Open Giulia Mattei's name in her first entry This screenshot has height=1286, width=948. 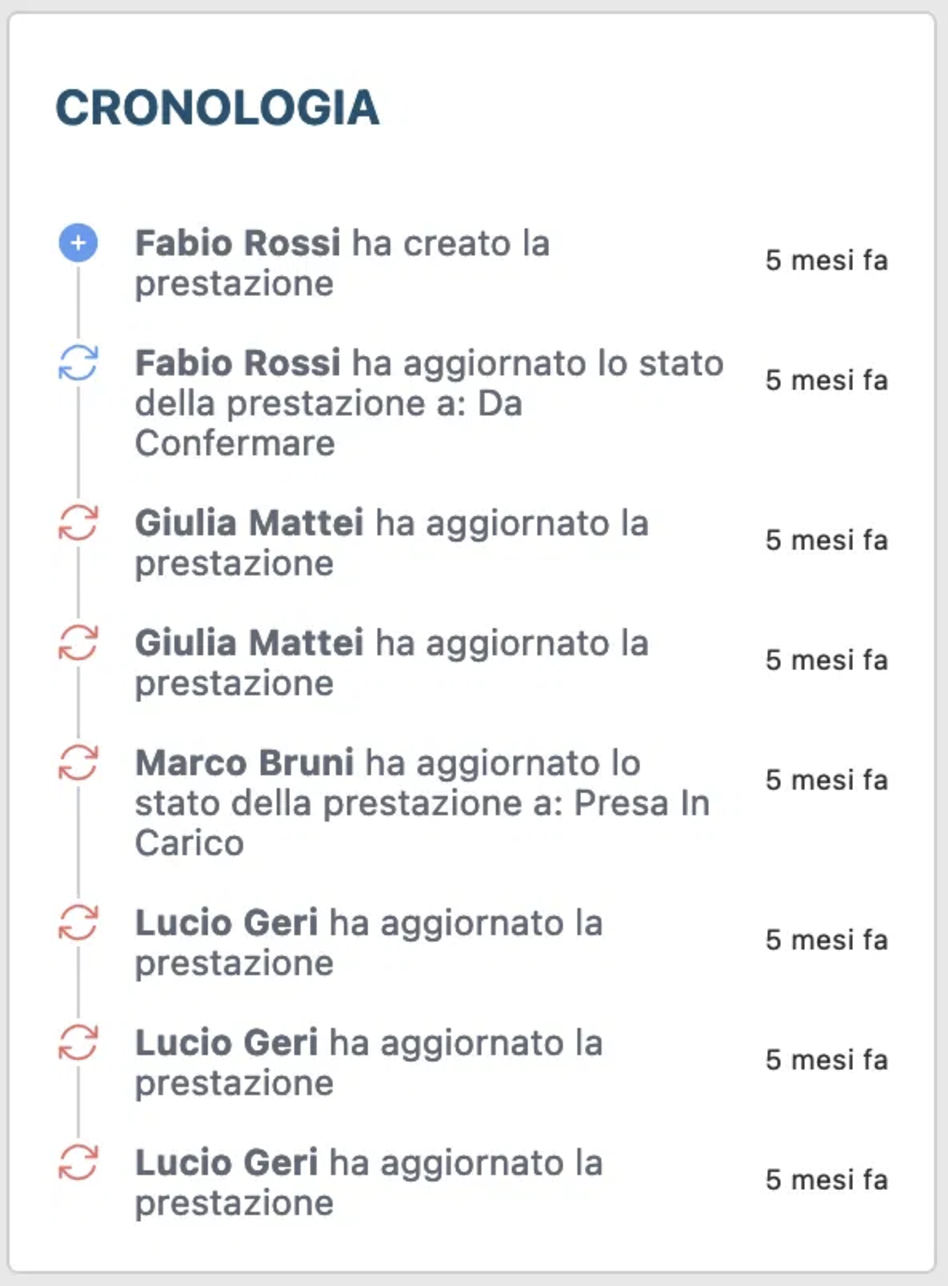click(250, 523)
